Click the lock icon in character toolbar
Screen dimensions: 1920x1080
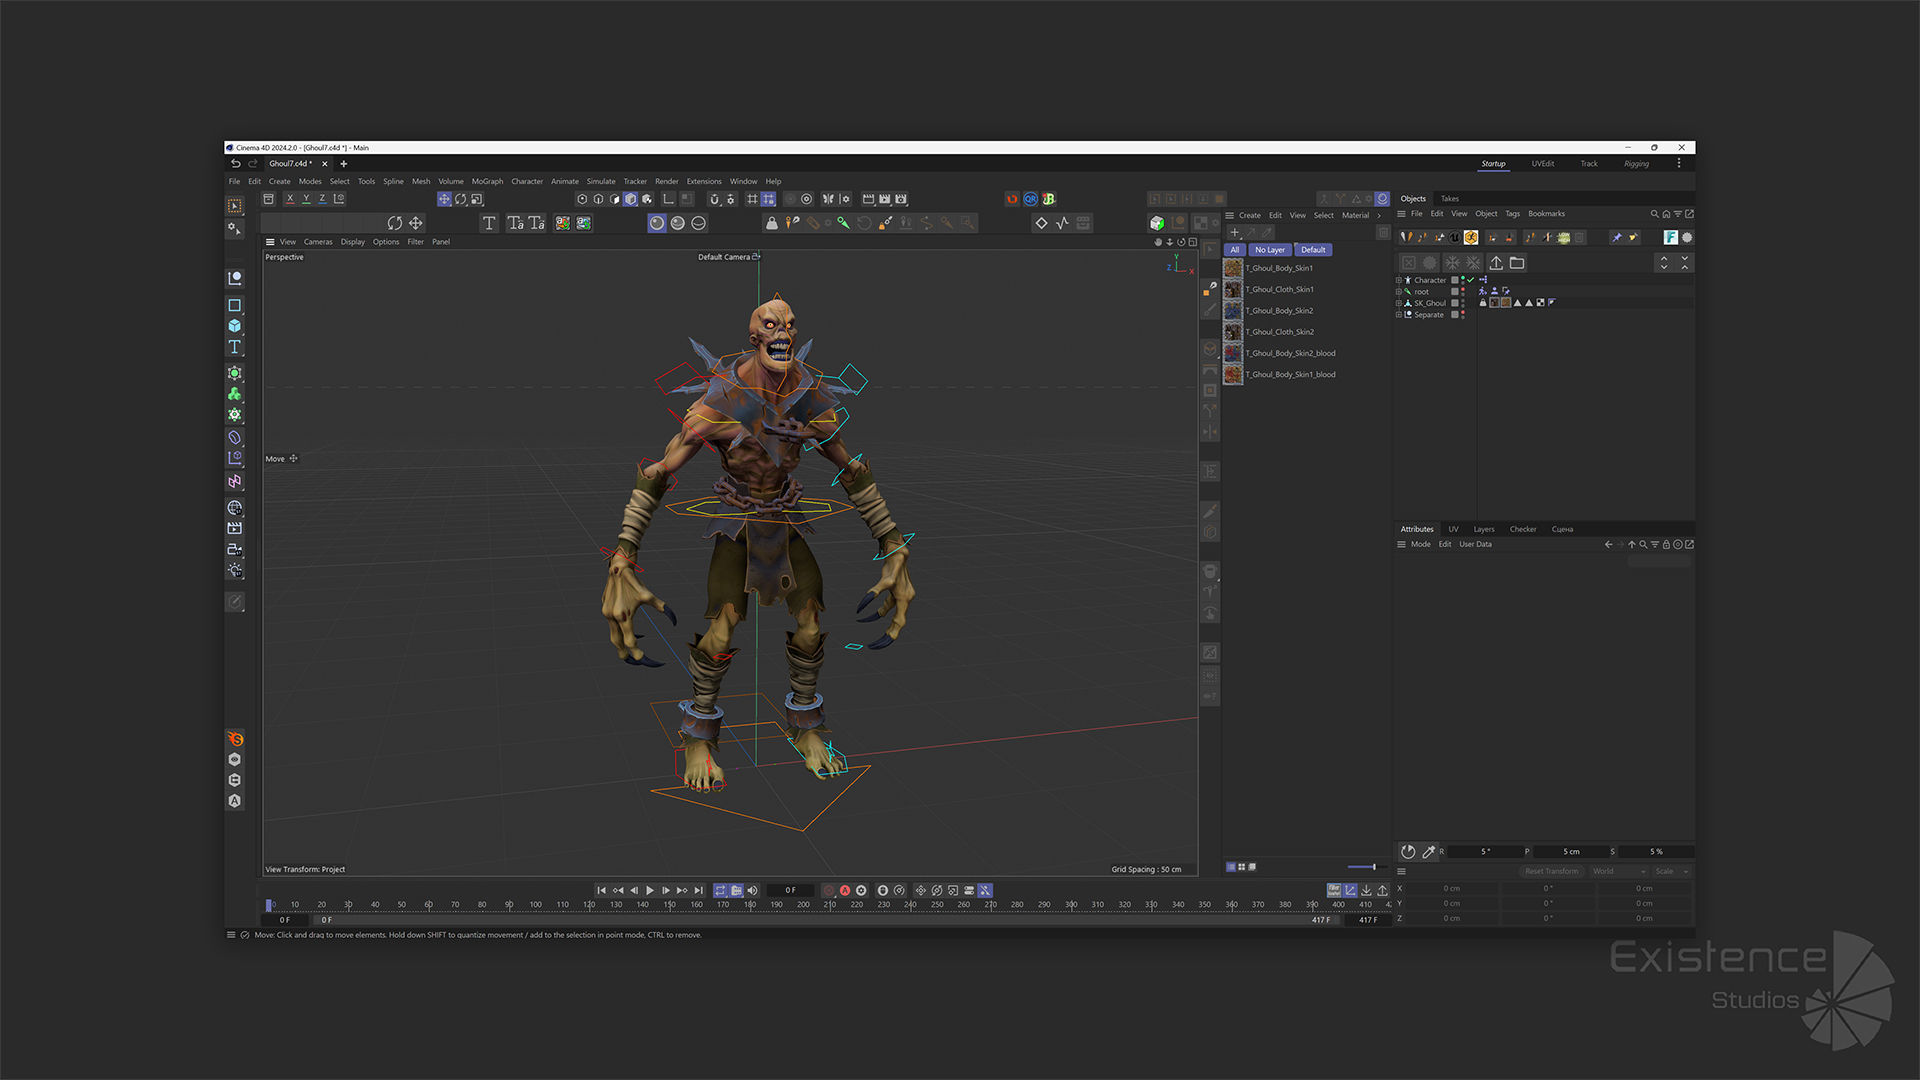(772, 223)
